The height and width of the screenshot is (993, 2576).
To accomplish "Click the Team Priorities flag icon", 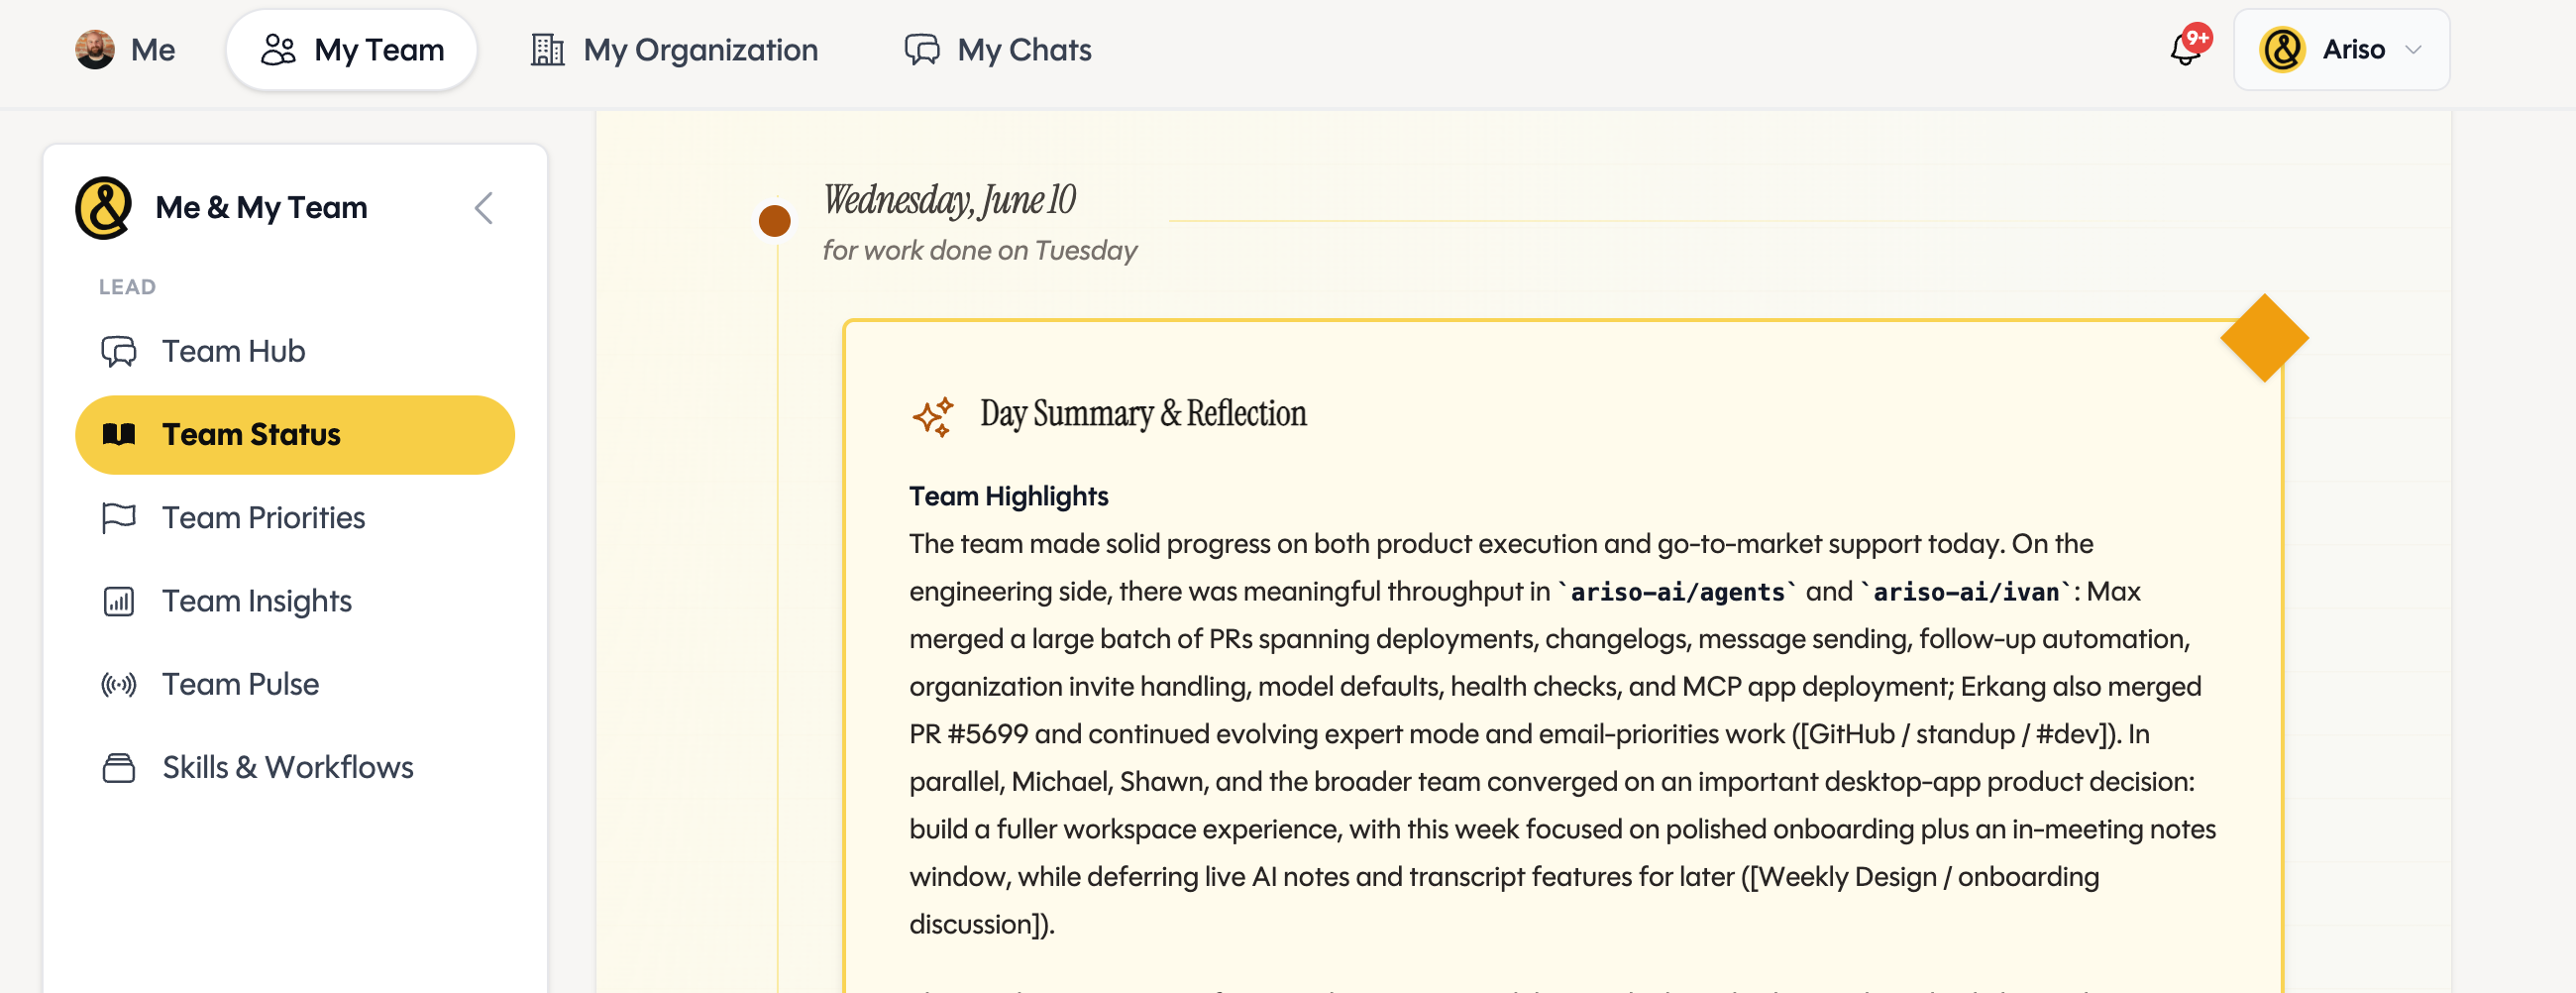I will pos(119,518).
